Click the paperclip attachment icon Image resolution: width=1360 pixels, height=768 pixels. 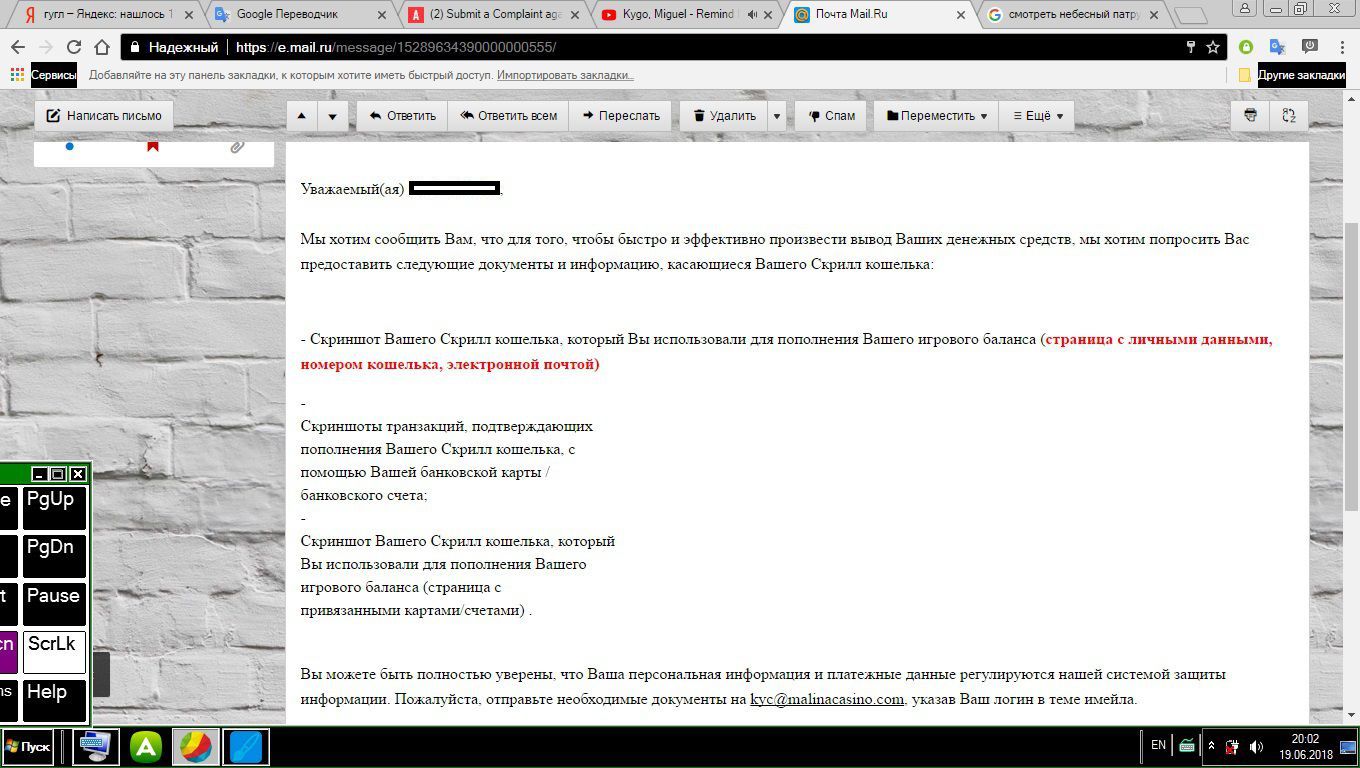tap(237, 147)
